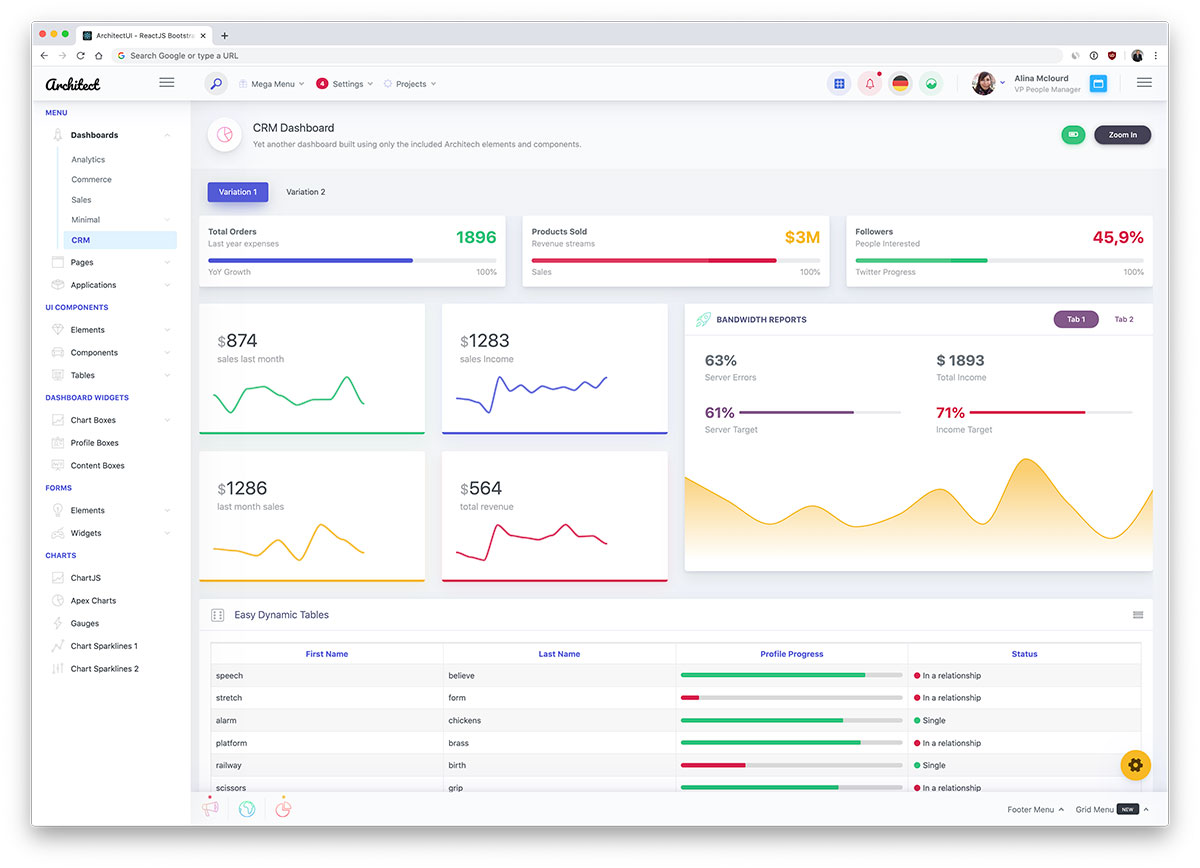Image resolution: width=1200 pixels, height=868 pixels.
Task: Select the globe icon in the footer
Action: [x=246, y=808]
